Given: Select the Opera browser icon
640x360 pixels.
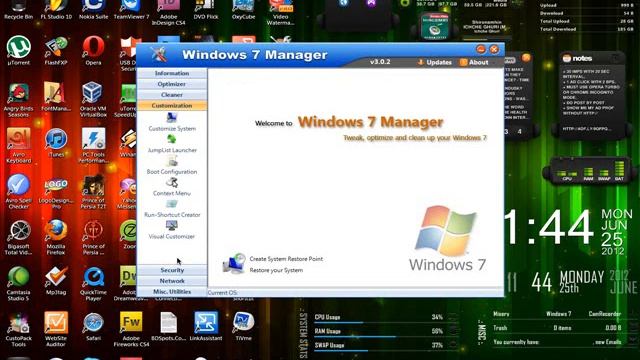Looking at the screenshot, I should tap(93, 51).
